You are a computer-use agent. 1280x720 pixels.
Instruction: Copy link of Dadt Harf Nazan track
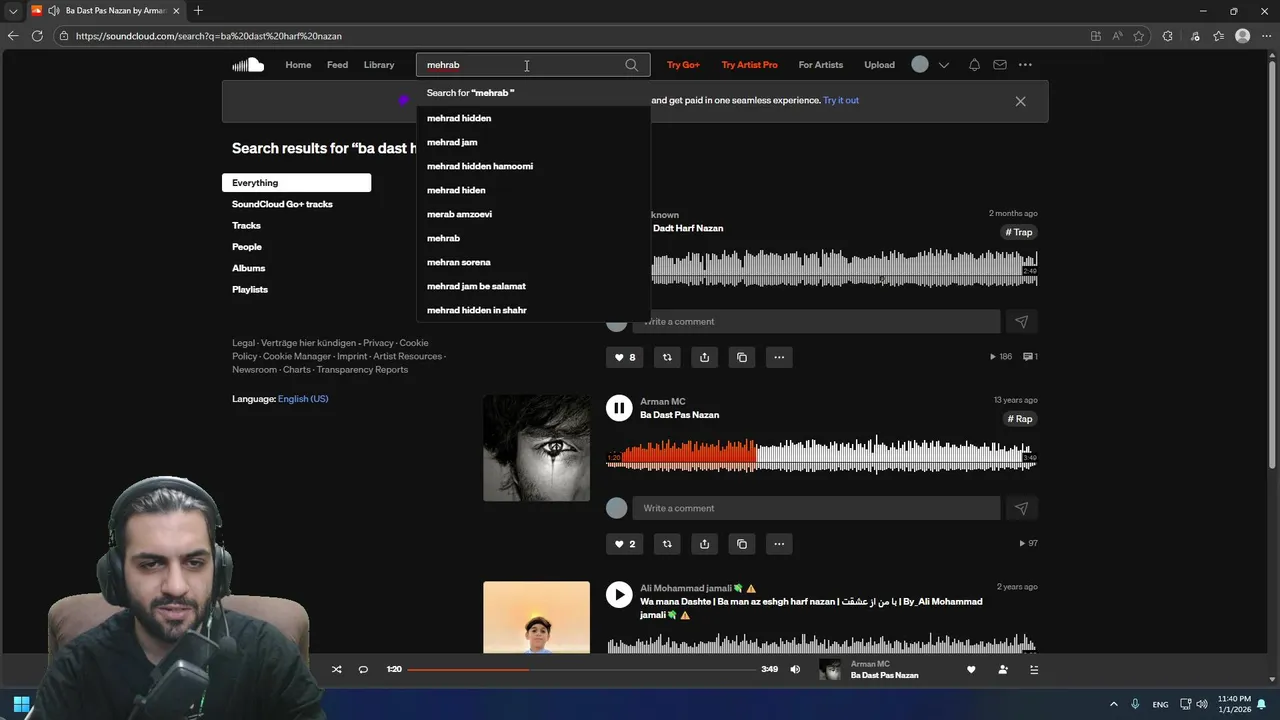741,357
